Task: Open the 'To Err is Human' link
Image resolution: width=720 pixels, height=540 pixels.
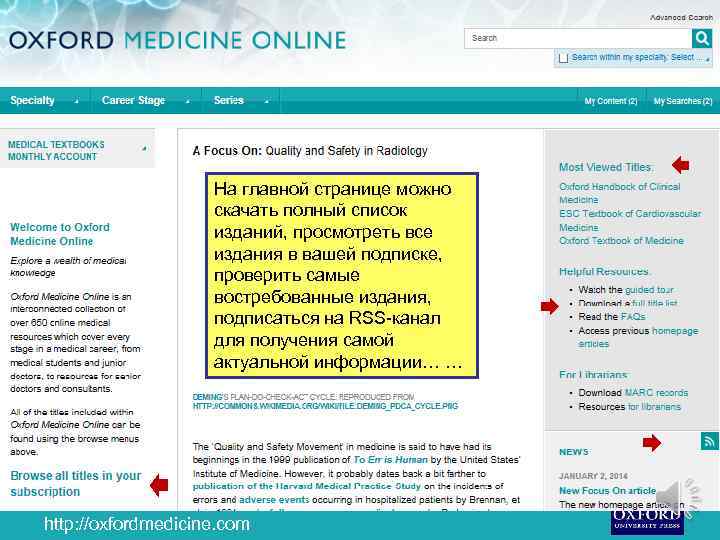Action: [390, 460]
